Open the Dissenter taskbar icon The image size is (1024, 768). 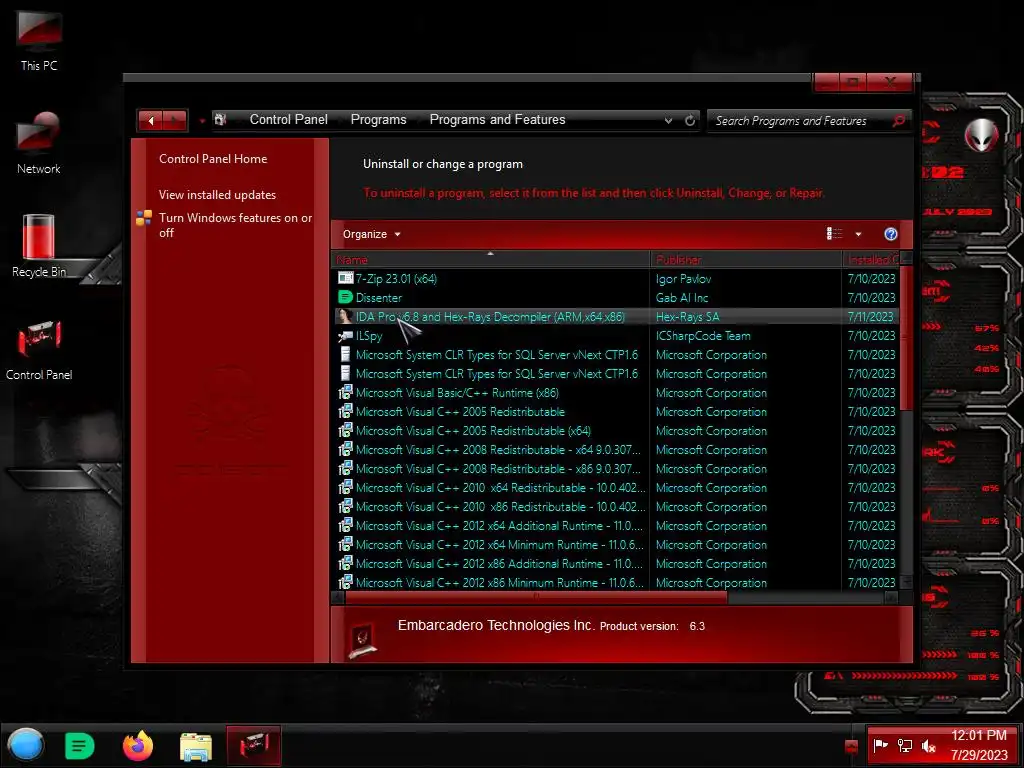[80, 746]
